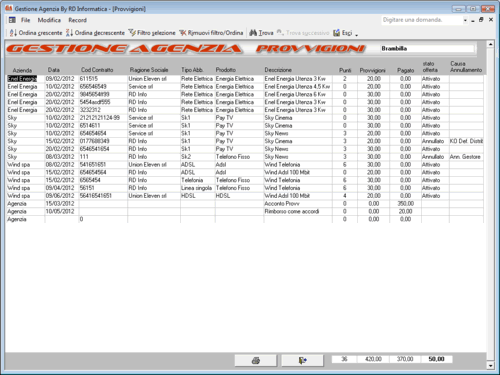
Task: Open the Modifica menu
Action: 49,20
